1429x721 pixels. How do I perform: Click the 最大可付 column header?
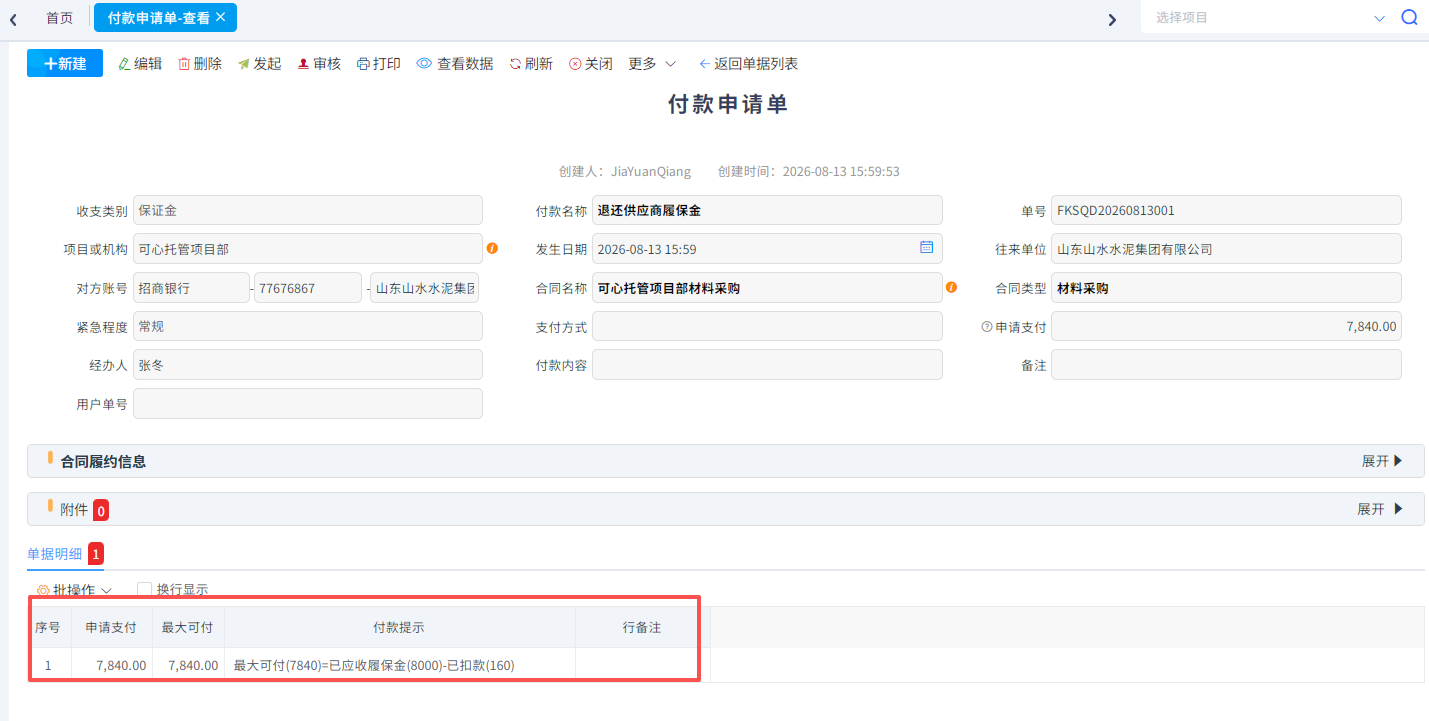point(188,627)
